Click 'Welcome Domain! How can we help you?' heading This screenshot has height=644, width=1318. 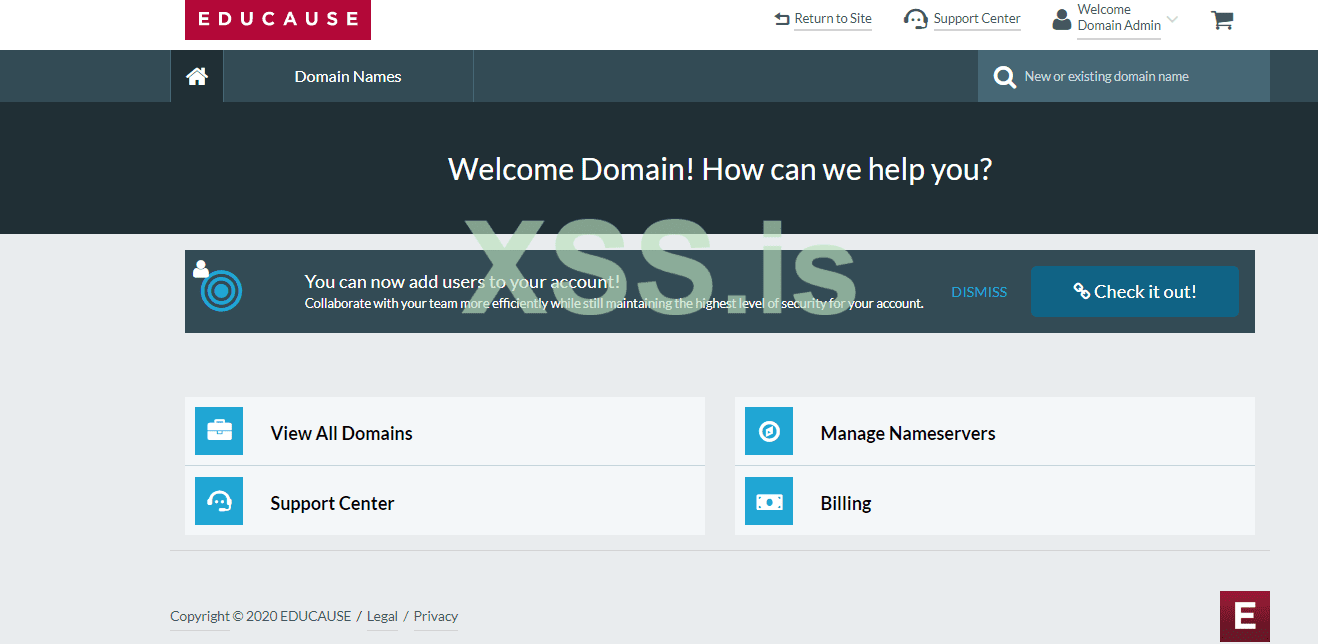coord(720,169)
